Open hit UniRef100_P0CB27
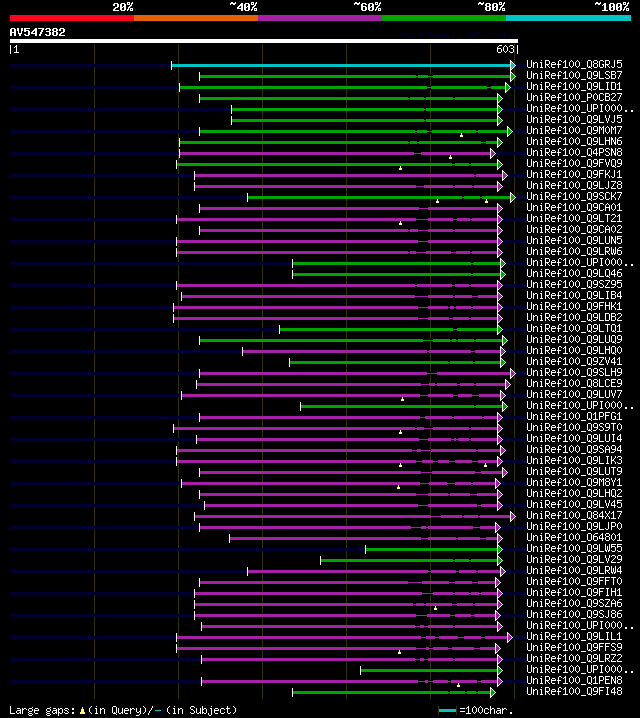 click(x=574, y=97)
